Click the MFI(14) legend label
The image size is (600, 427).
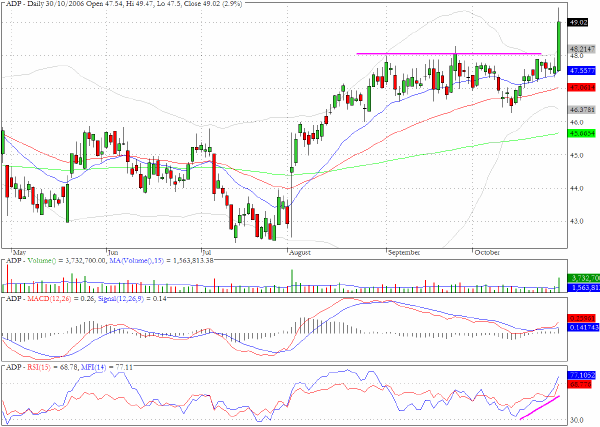point(93,367)
